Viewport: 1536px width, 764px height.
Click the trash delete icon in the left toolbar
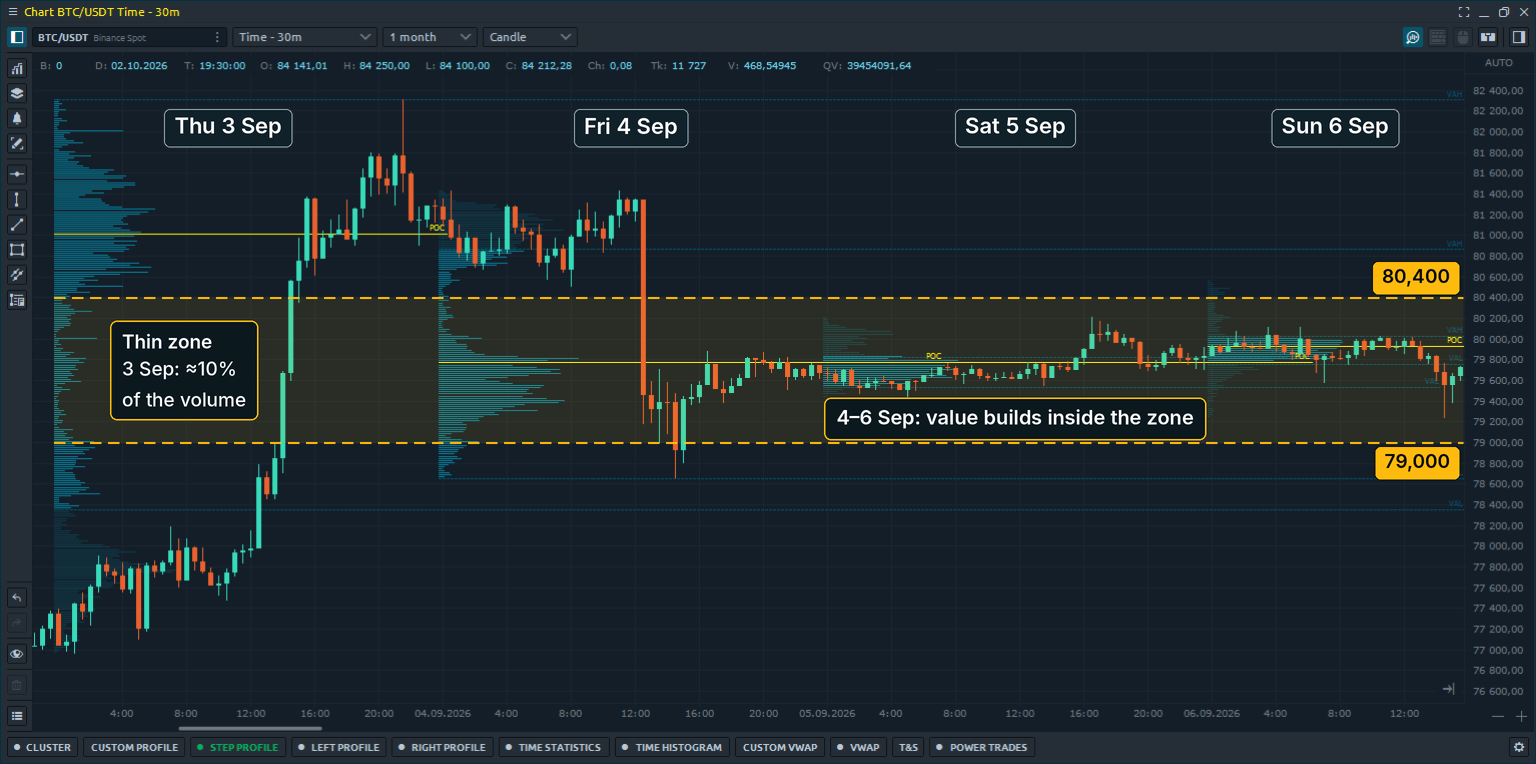point(17,686)
